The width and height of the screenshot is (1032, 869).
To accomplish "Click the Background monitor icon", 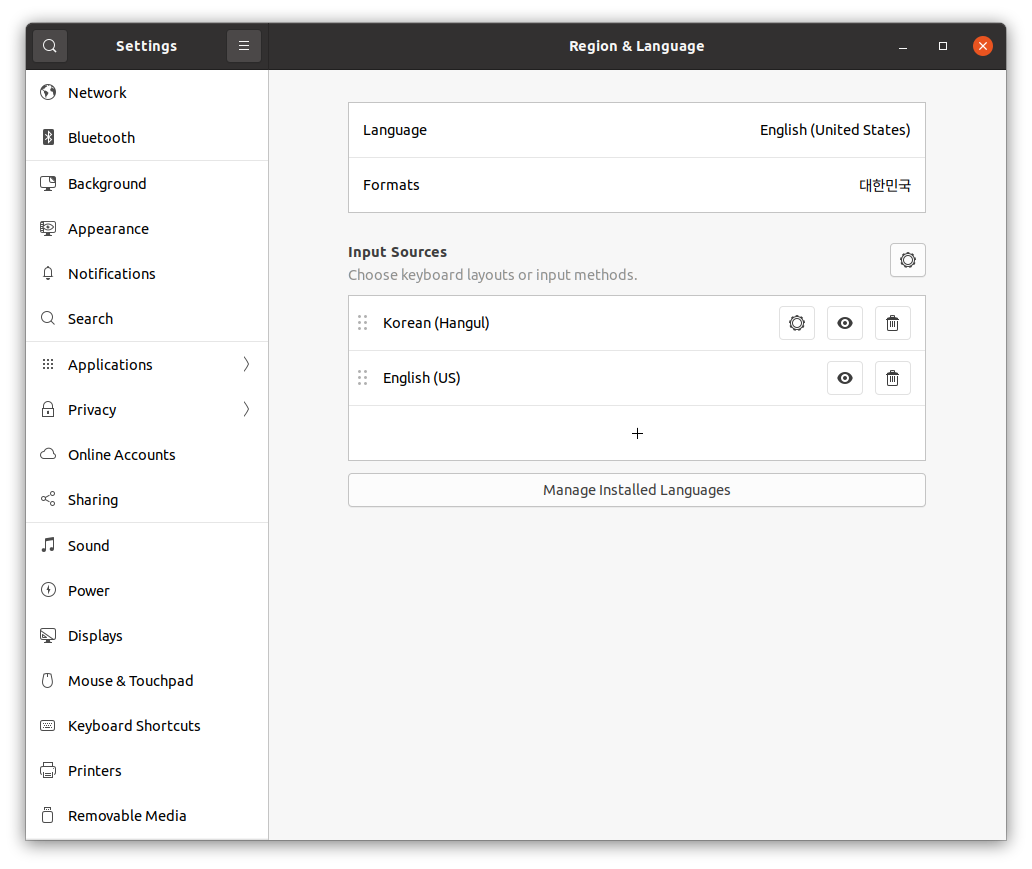I will (48, 183).
